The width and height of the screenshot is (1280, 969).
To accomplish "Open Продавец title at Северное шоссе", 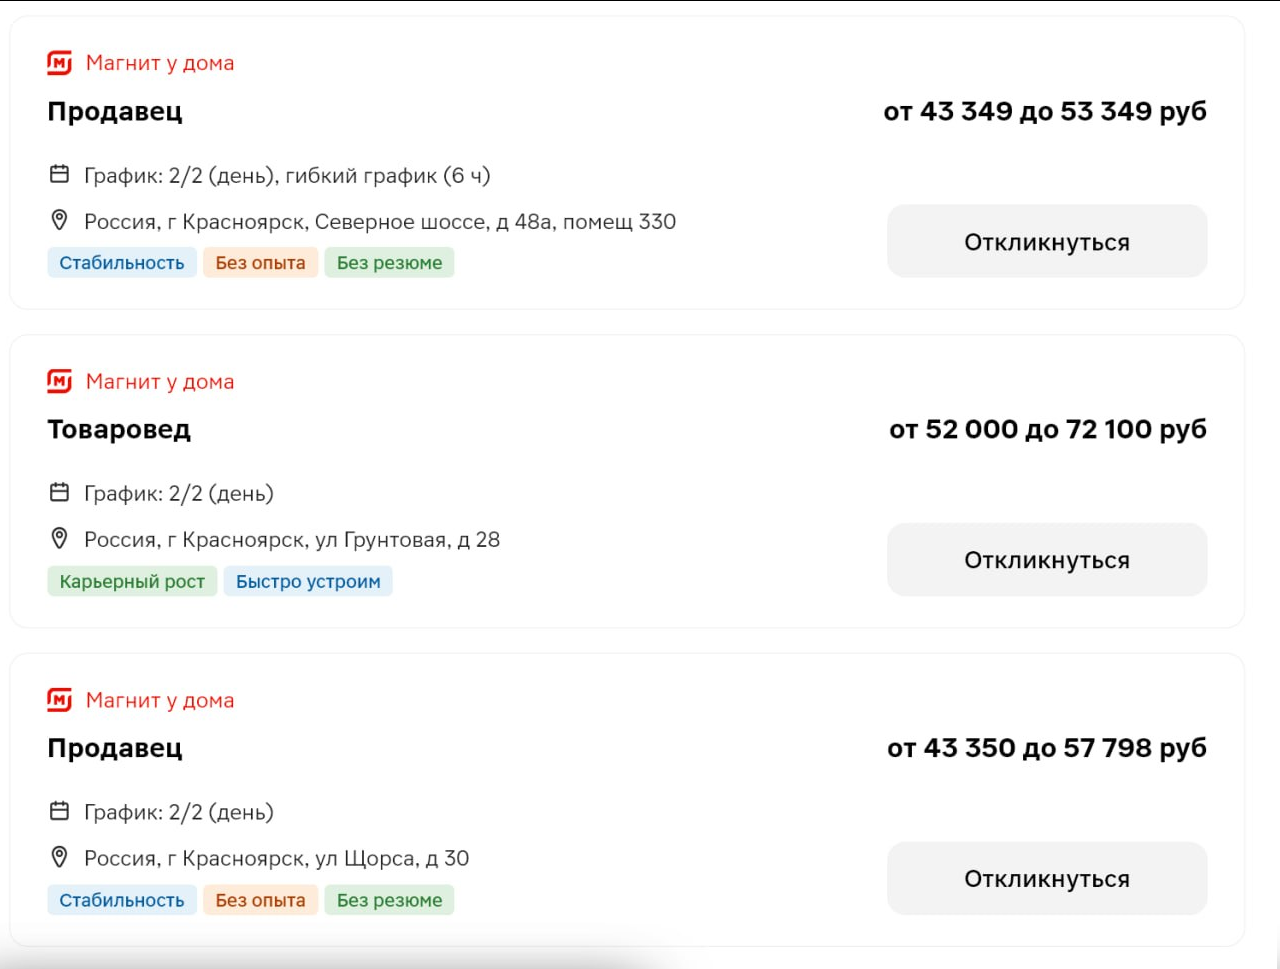I will point(115,112).
